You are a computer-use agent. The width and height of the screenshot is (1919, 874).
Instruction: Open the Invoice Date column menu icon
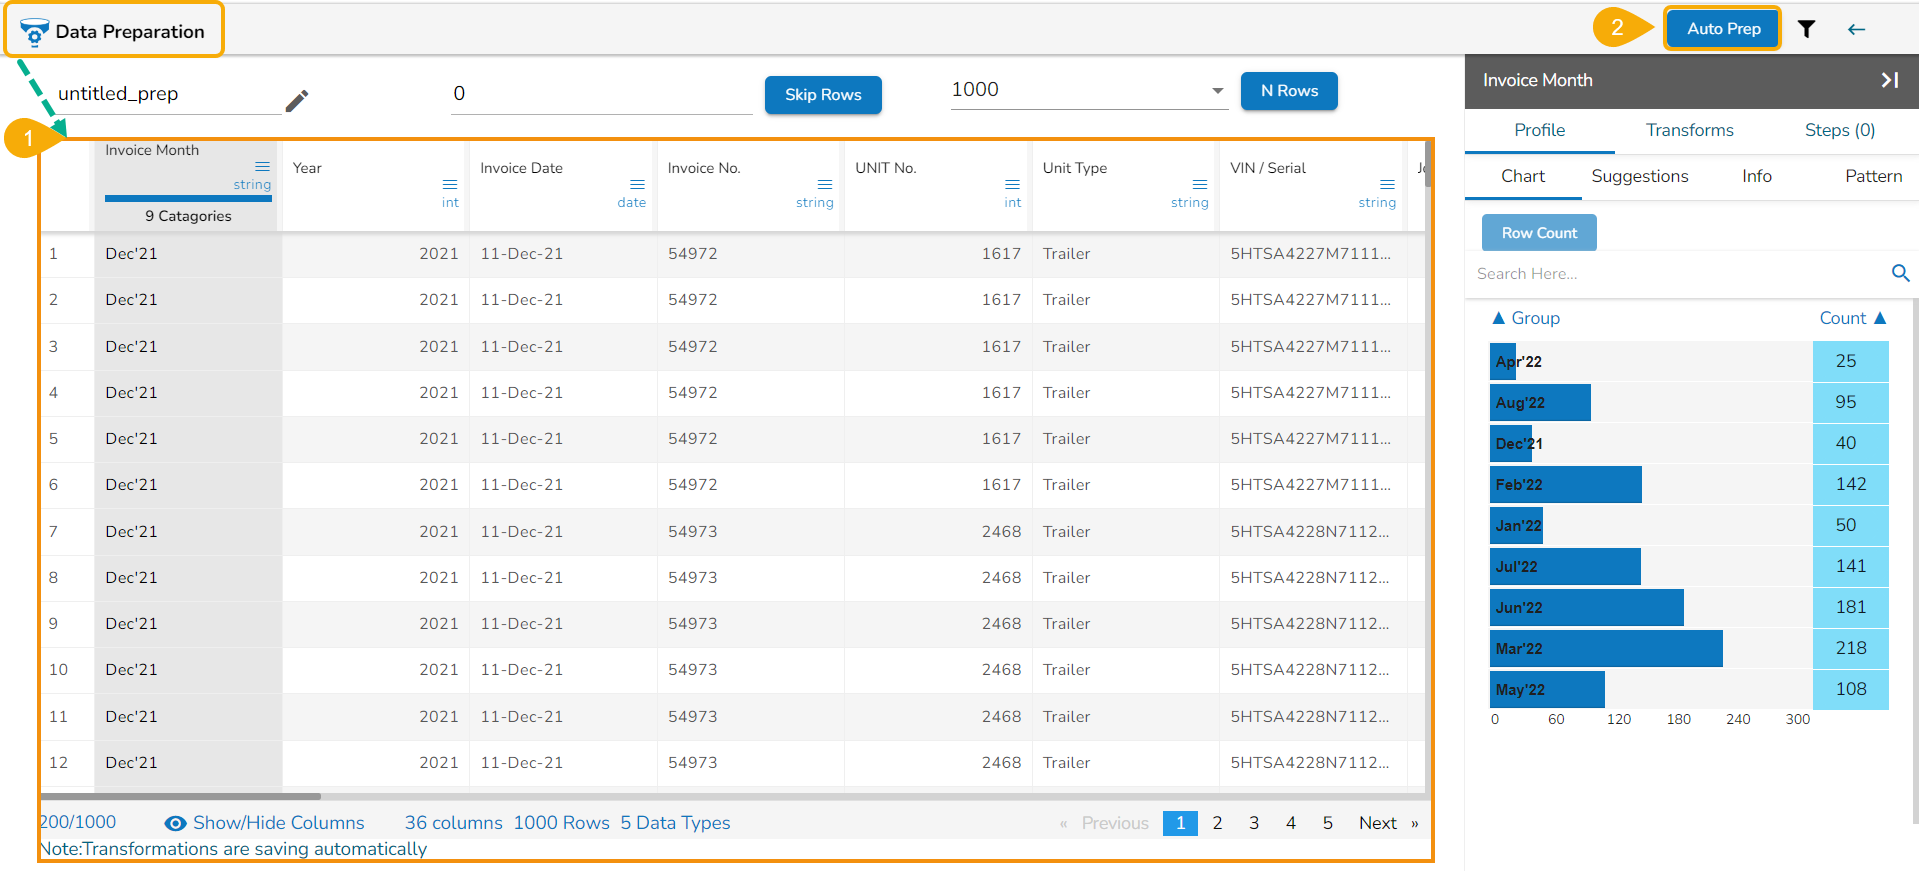(x=637, y=184)
